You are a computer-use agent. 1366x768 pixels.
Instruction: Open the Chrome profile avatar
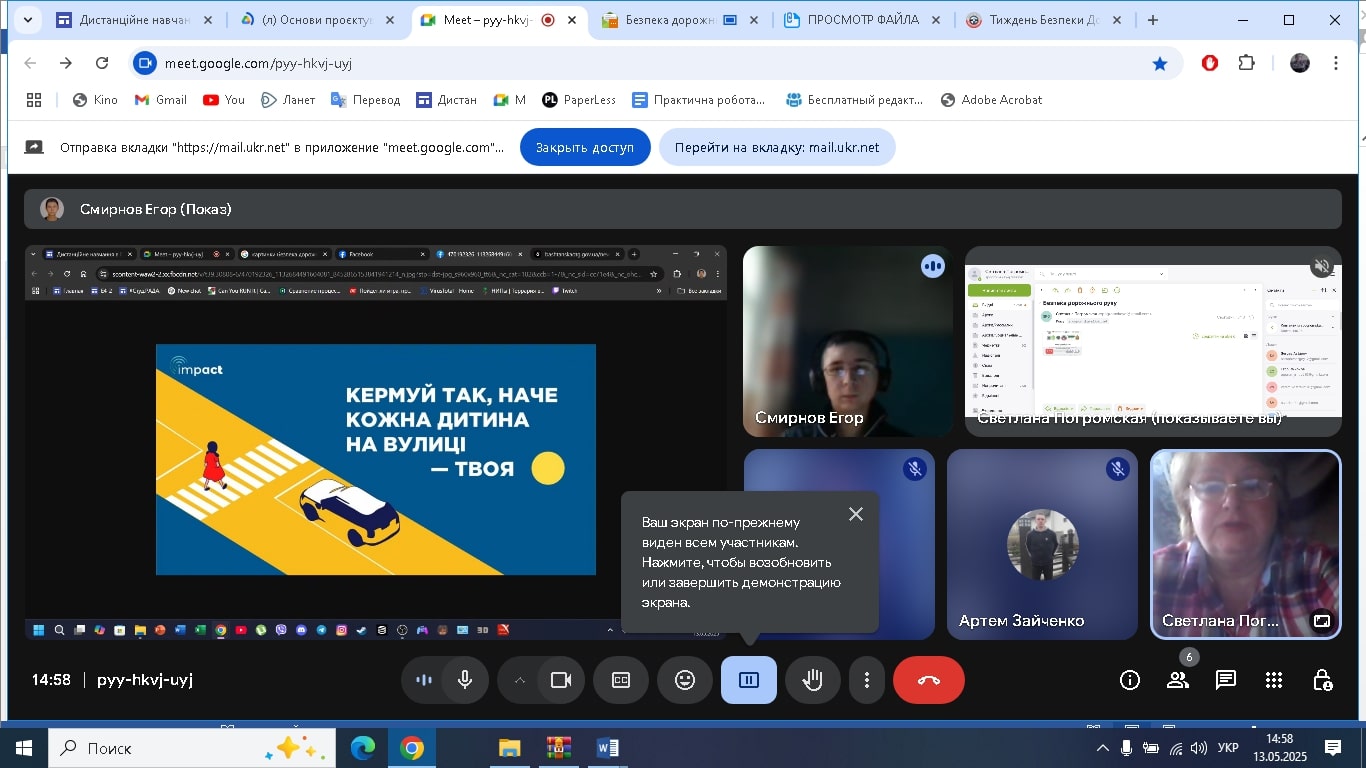pos(1299,63)
